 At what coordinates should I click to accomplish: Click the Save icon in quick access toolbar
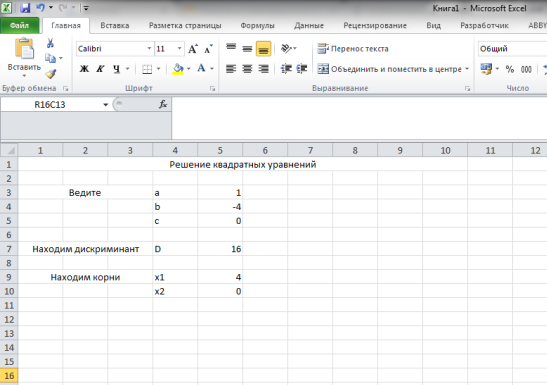(25, 8)
